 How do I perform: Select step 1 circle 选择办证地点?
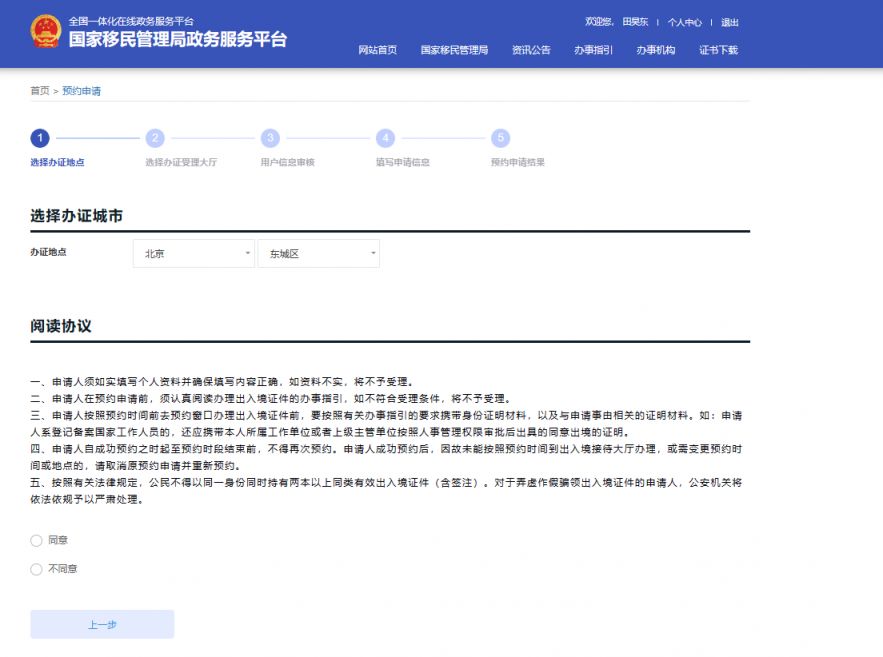[x=39, y=138]
